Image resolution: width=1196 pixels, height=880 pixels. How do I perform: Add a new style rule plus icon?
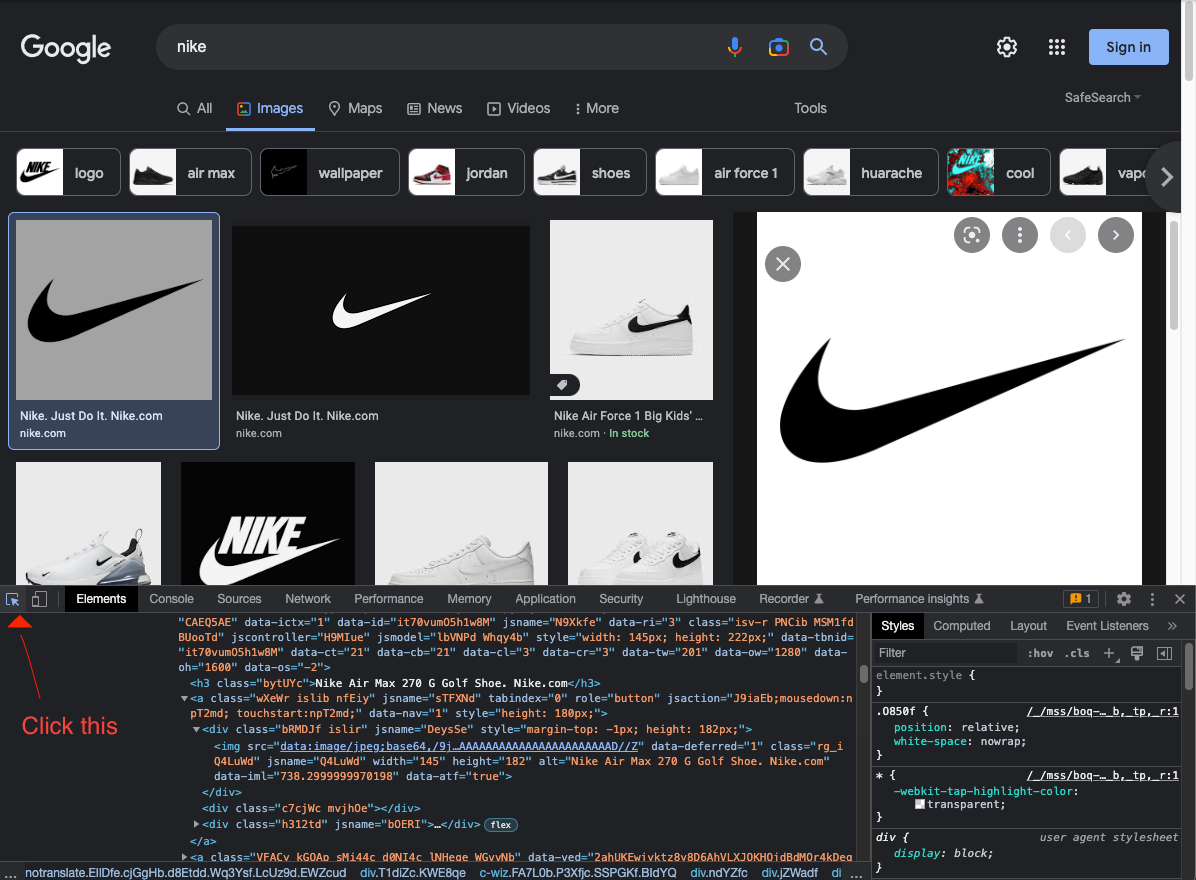tap(1109, 654)
